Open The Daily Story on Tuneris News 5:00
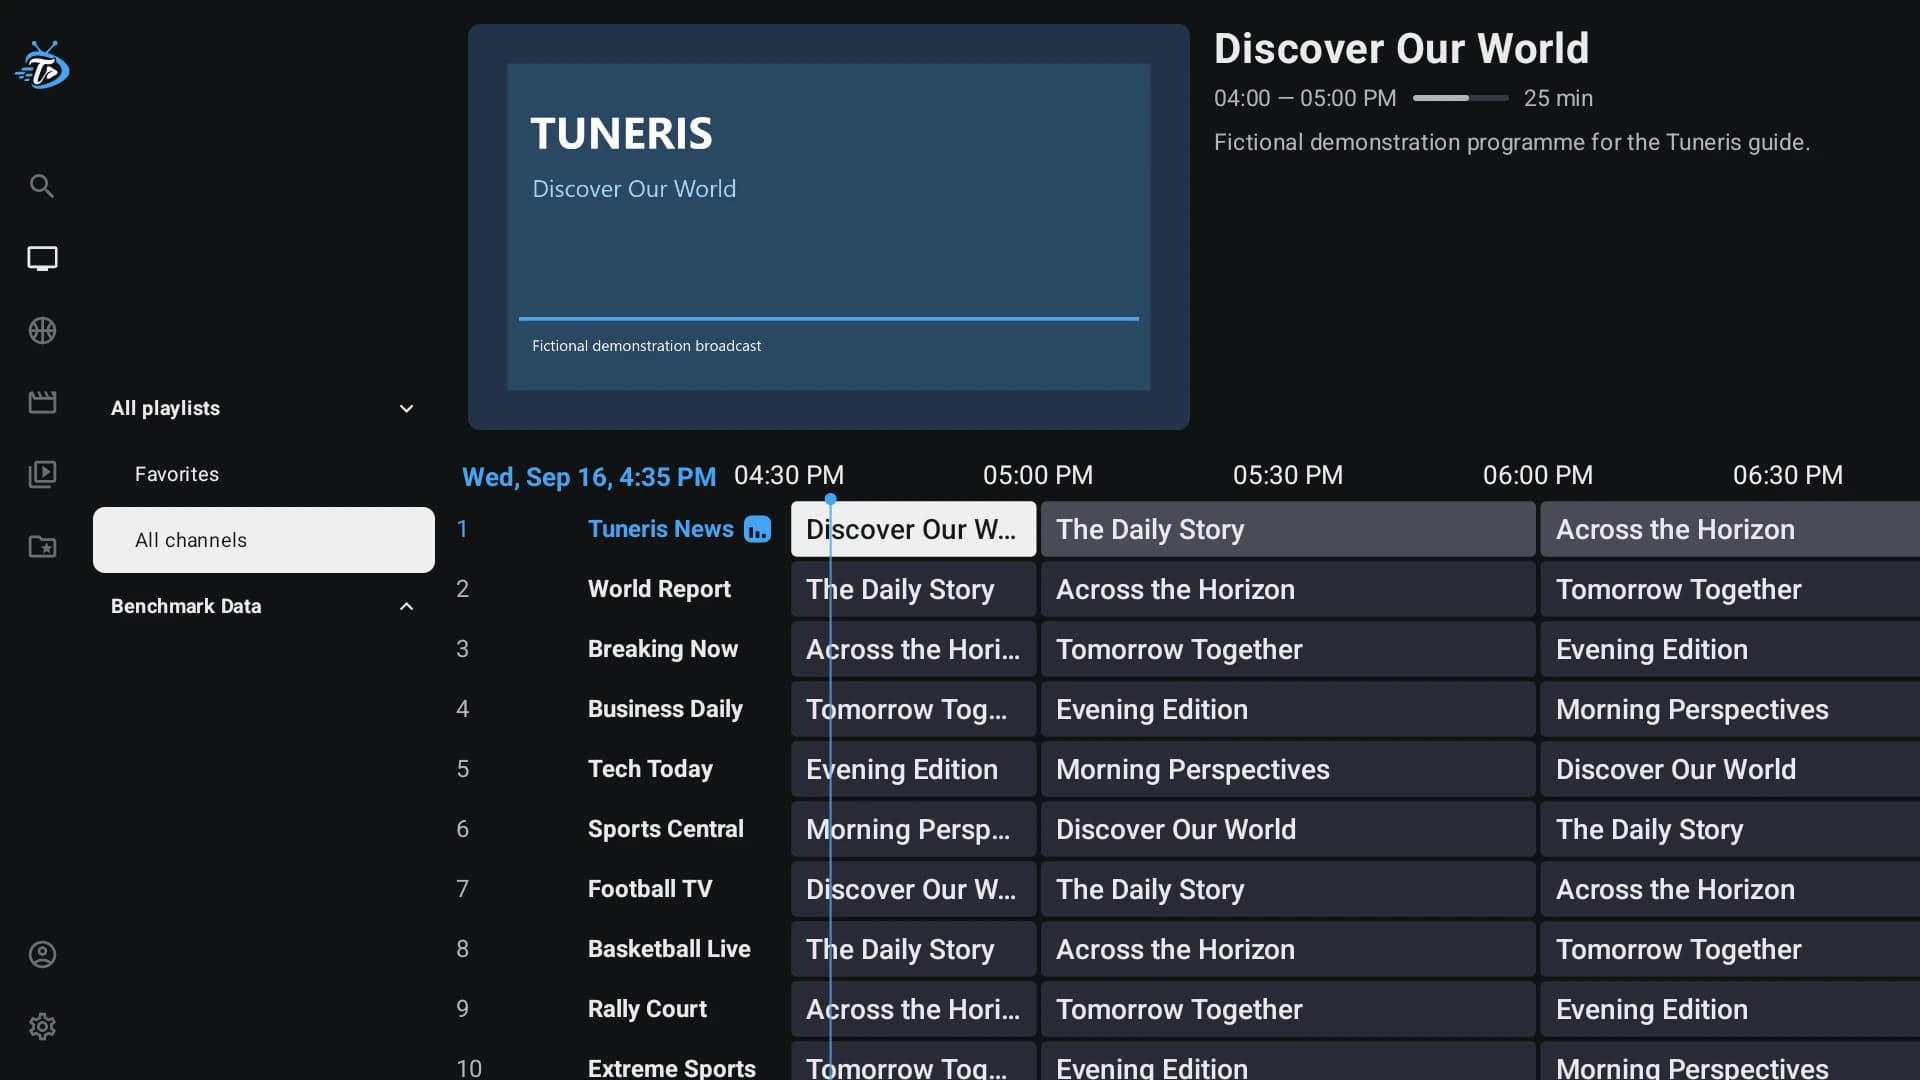This screenshot has height=1080, width=1920. [1288, 529]
